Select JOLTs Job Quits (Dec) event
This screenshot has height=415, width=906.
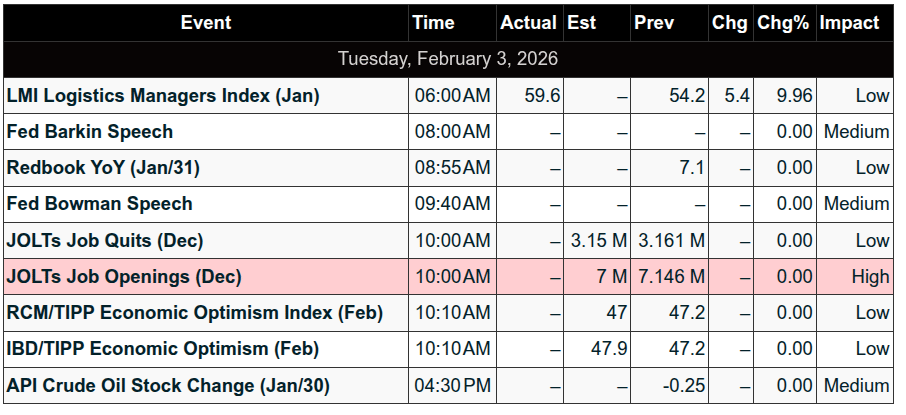click(105, 240)
